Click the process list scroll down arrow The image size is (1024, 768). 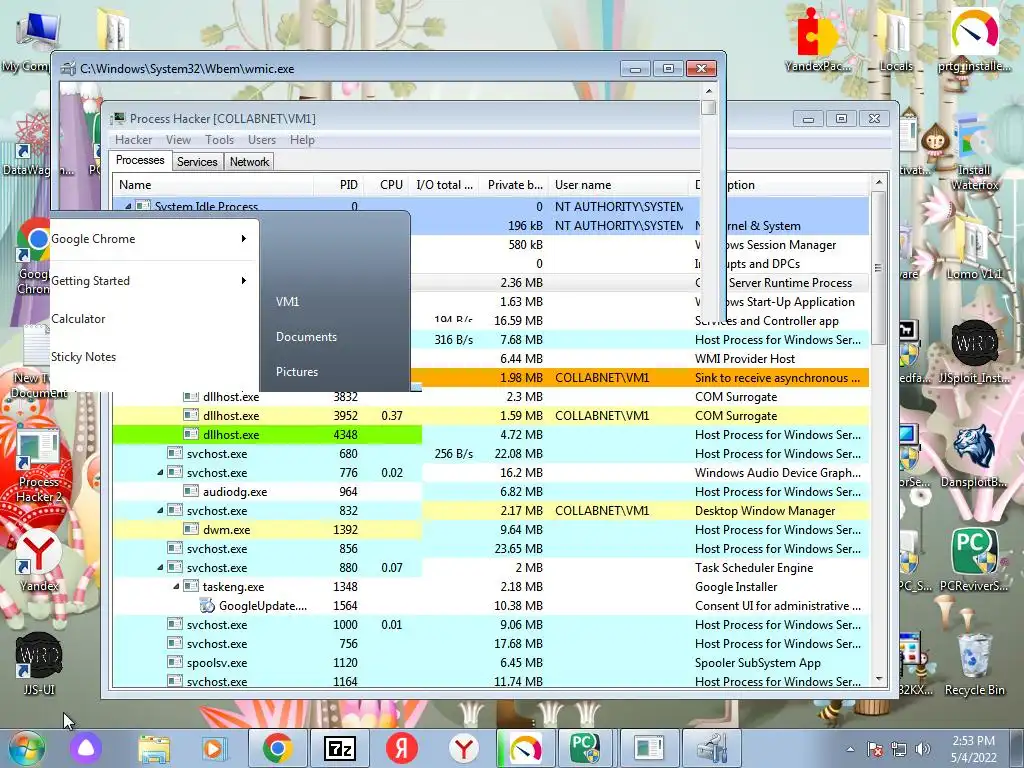[878, 679]
